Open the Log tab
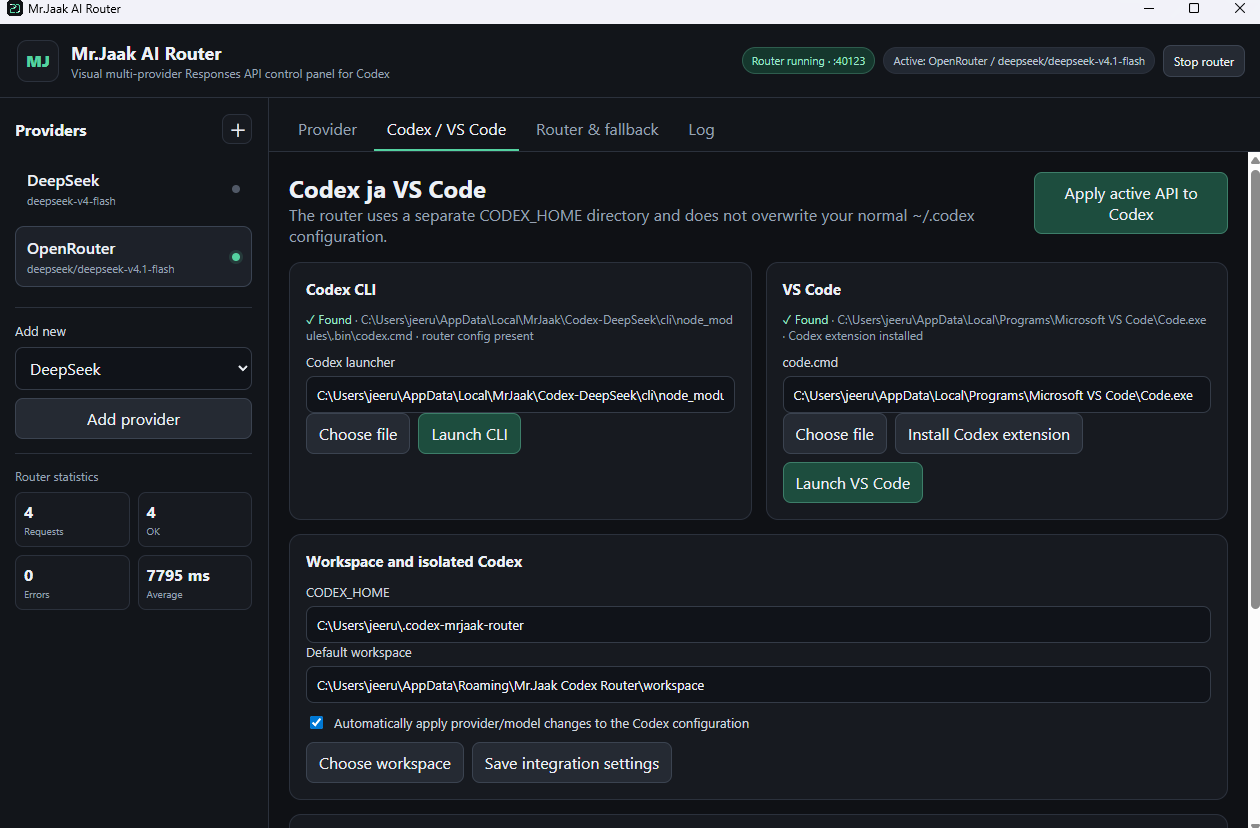Screen dimensions: 1260x828 point(701,130)
